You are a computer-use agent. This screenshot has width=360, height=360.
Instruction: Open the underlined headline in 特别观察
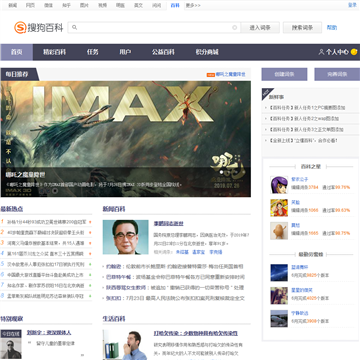(x=49, y=332)
